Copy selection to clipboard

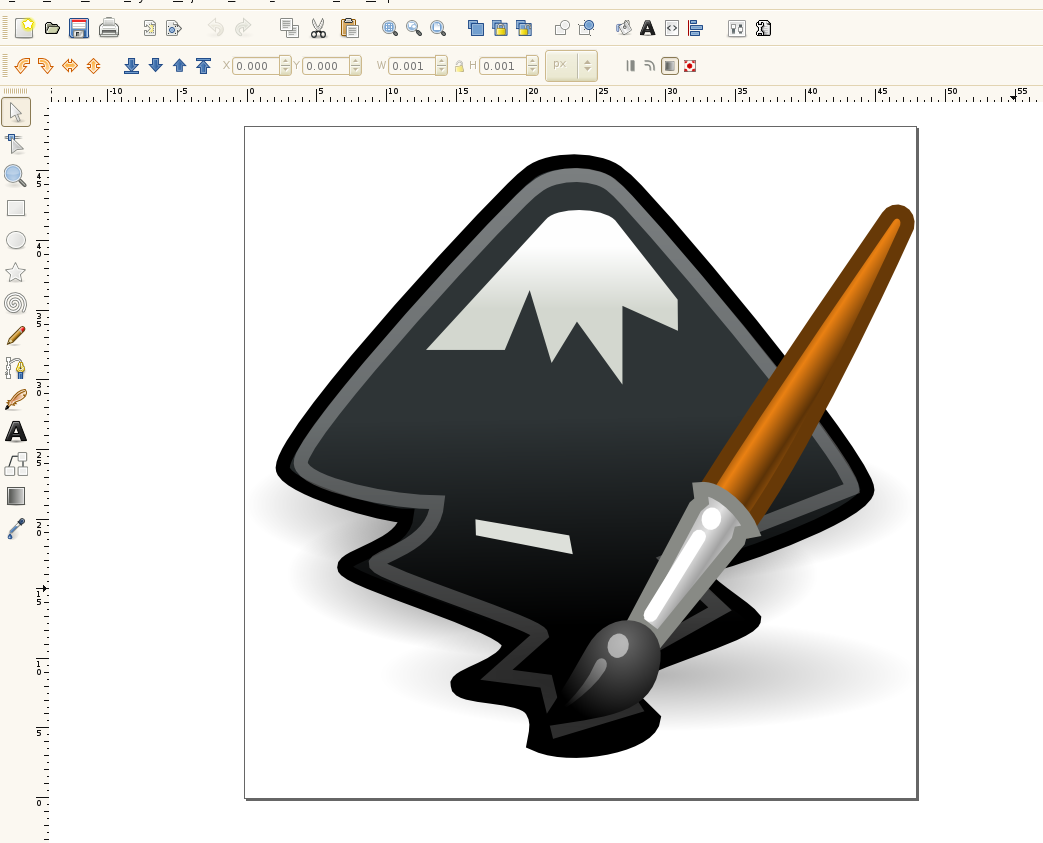click(x=289, y=28)
